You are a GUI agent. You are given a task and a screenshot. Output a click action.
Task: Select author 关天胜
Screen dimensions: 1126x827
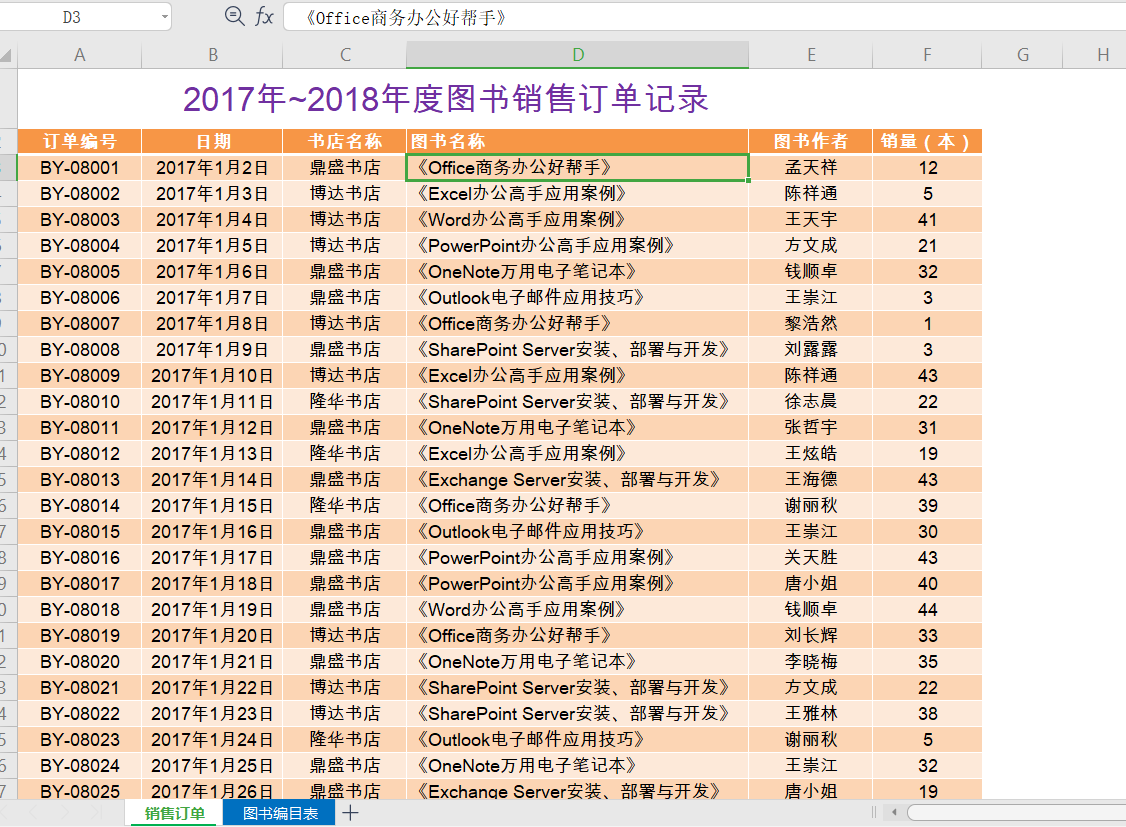(x=811, y=558)
